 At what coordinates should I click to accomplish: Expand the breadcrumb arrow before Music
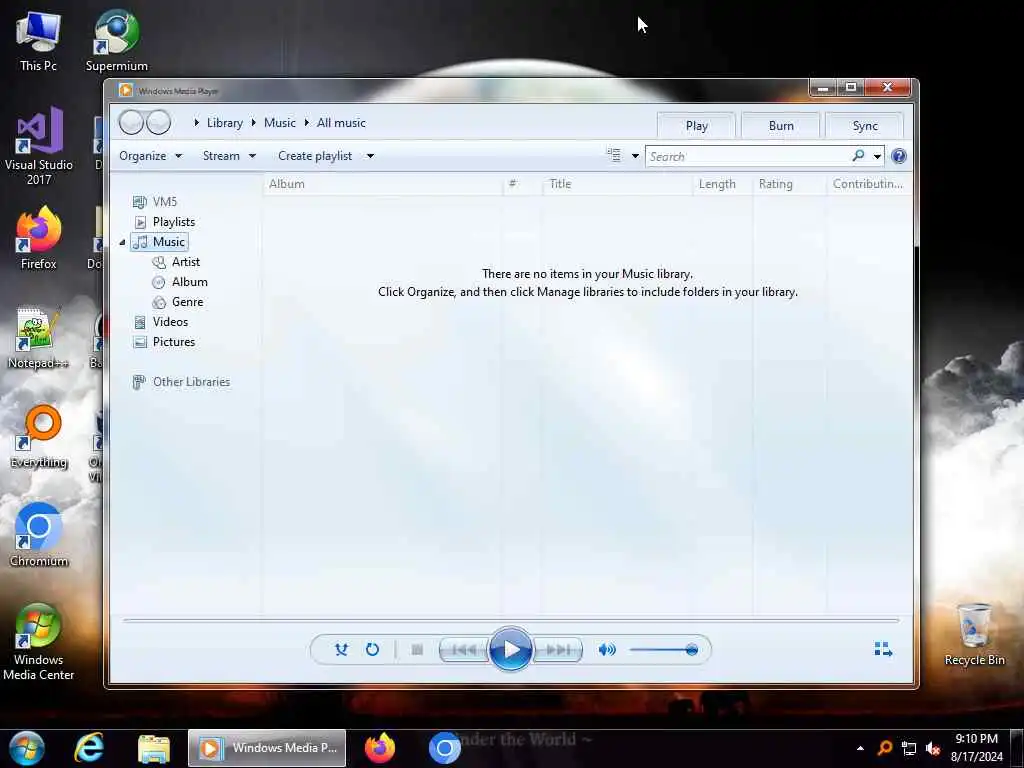253,123
